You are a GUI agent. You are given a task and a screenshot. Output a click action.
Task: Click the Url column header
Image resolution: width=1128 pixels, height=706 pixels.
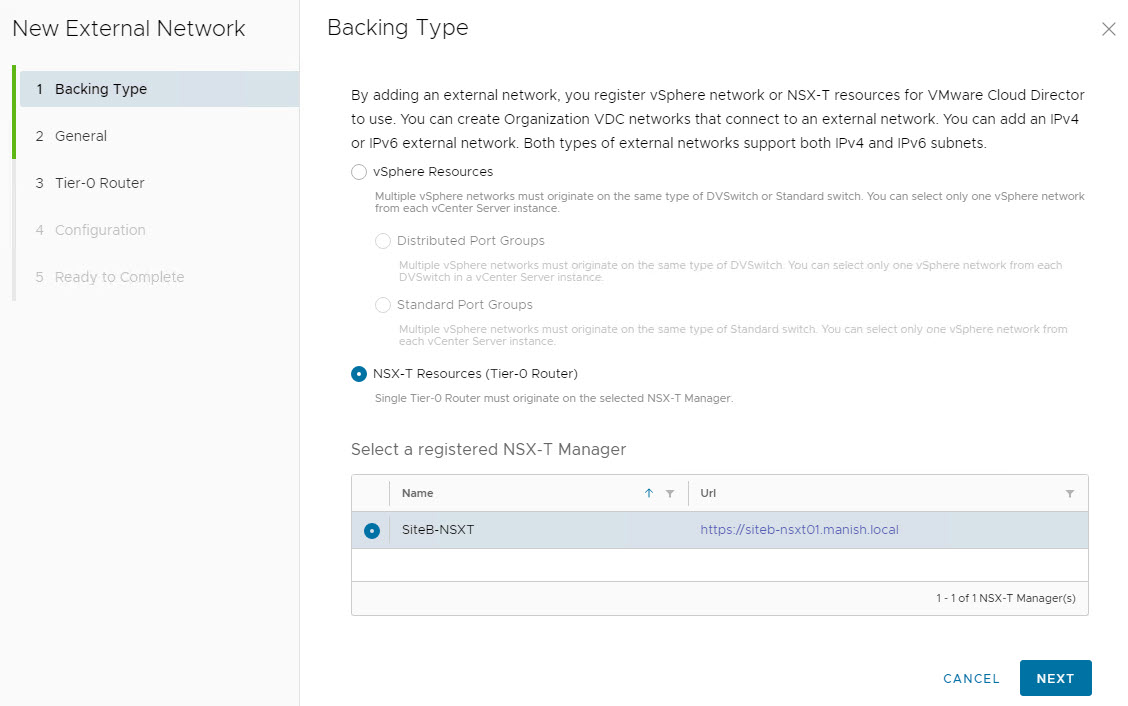click(708, 494)
